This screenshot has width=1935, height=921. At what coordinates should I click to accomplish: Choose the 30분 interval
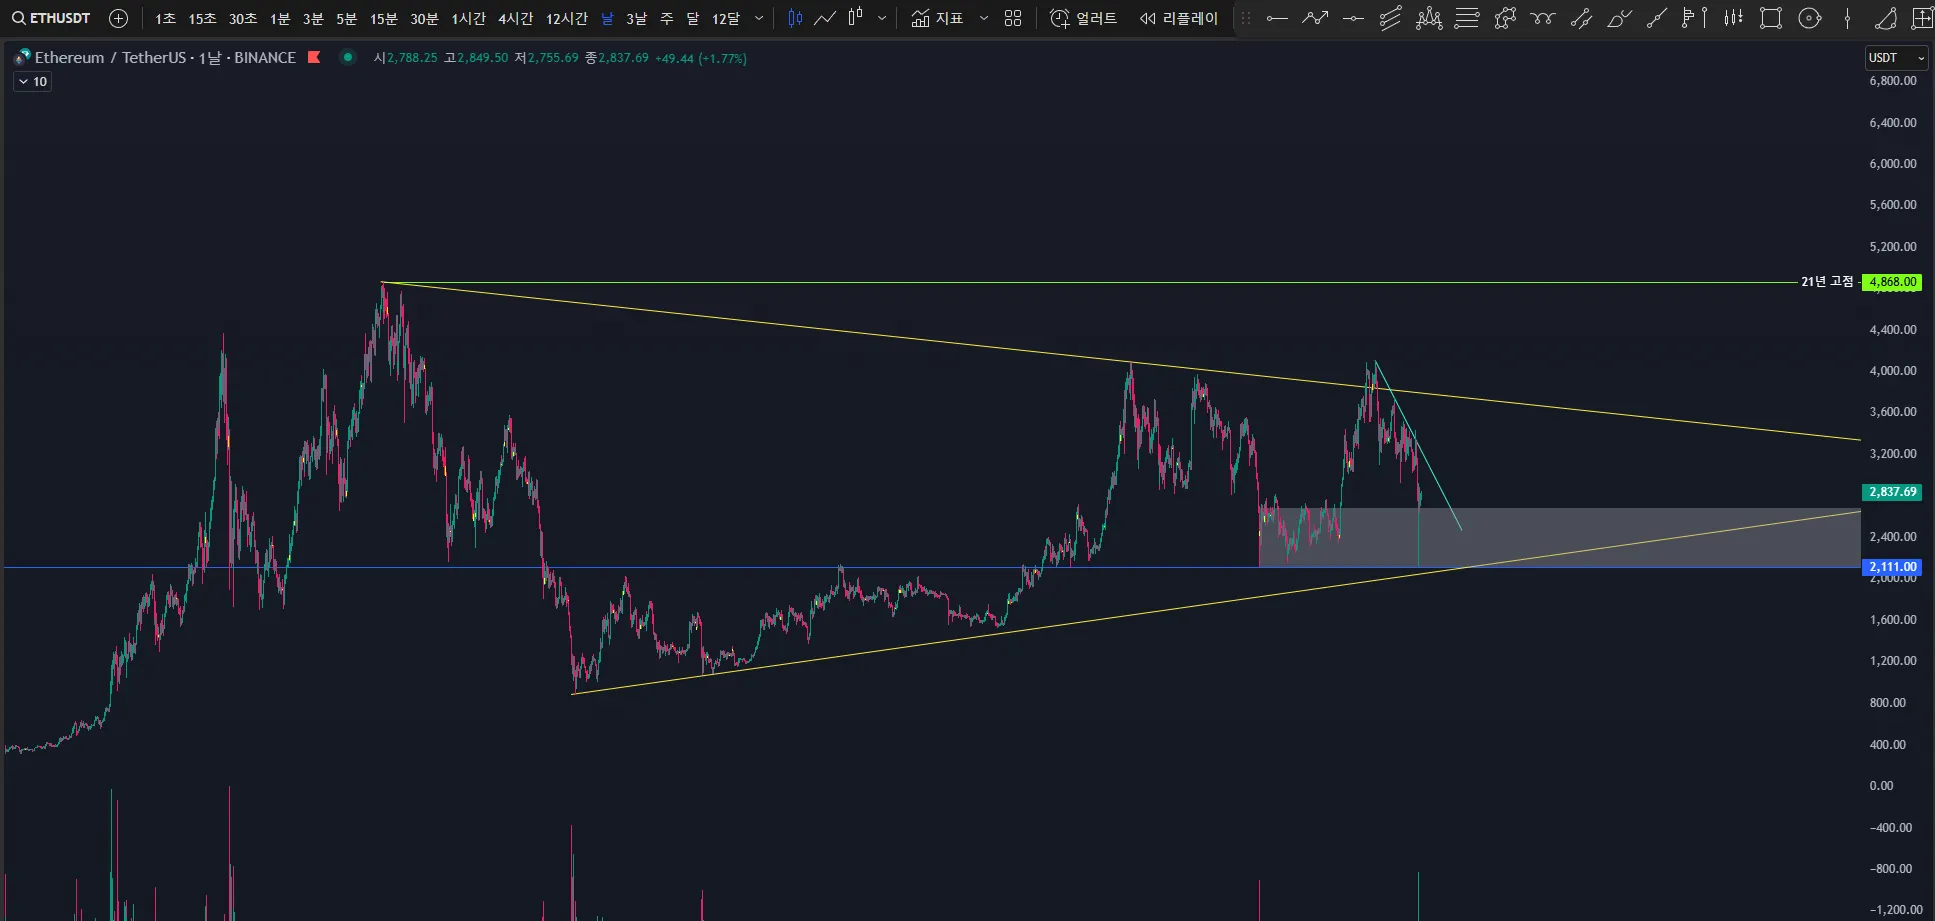click(424, 18)
